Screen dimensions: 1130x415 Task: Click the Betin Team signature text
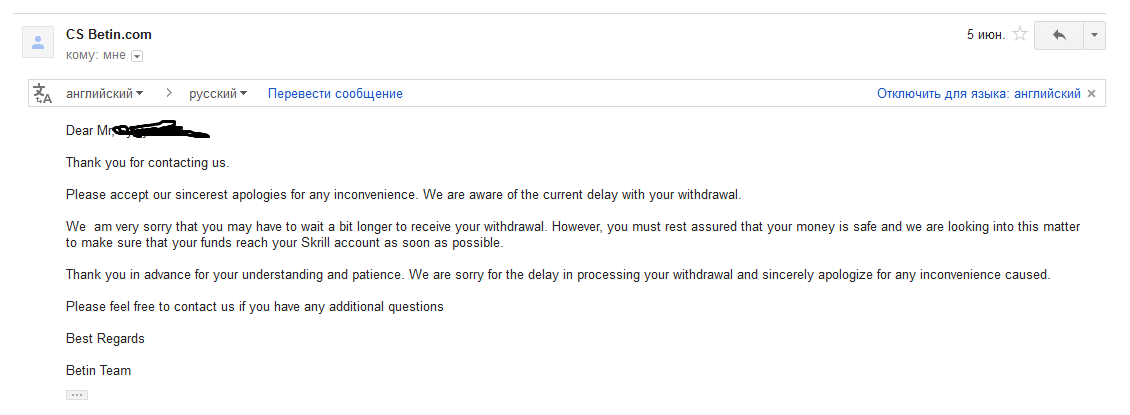pyautogui.click(x=98, y=370)
